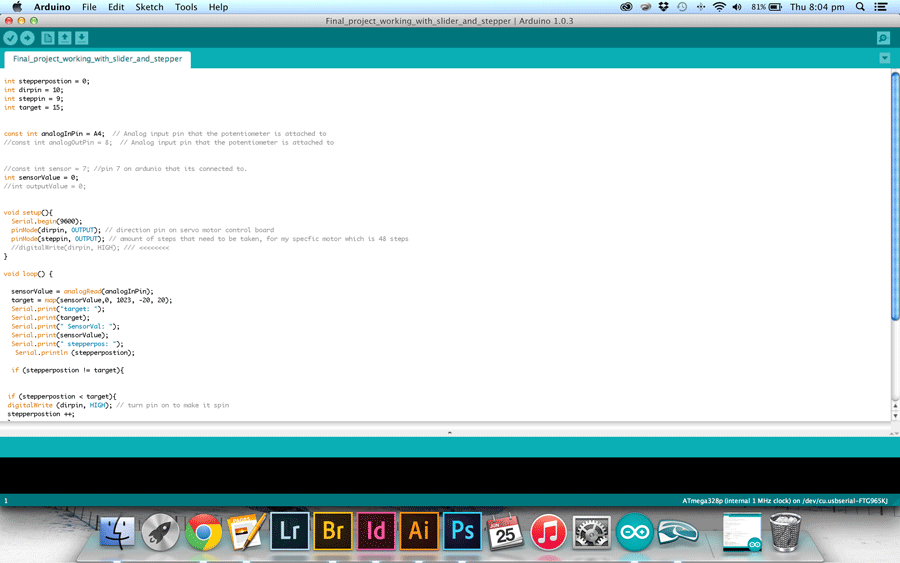
Task: Click the Creative Cloud menu bar icon
Action: click(626, 7)
